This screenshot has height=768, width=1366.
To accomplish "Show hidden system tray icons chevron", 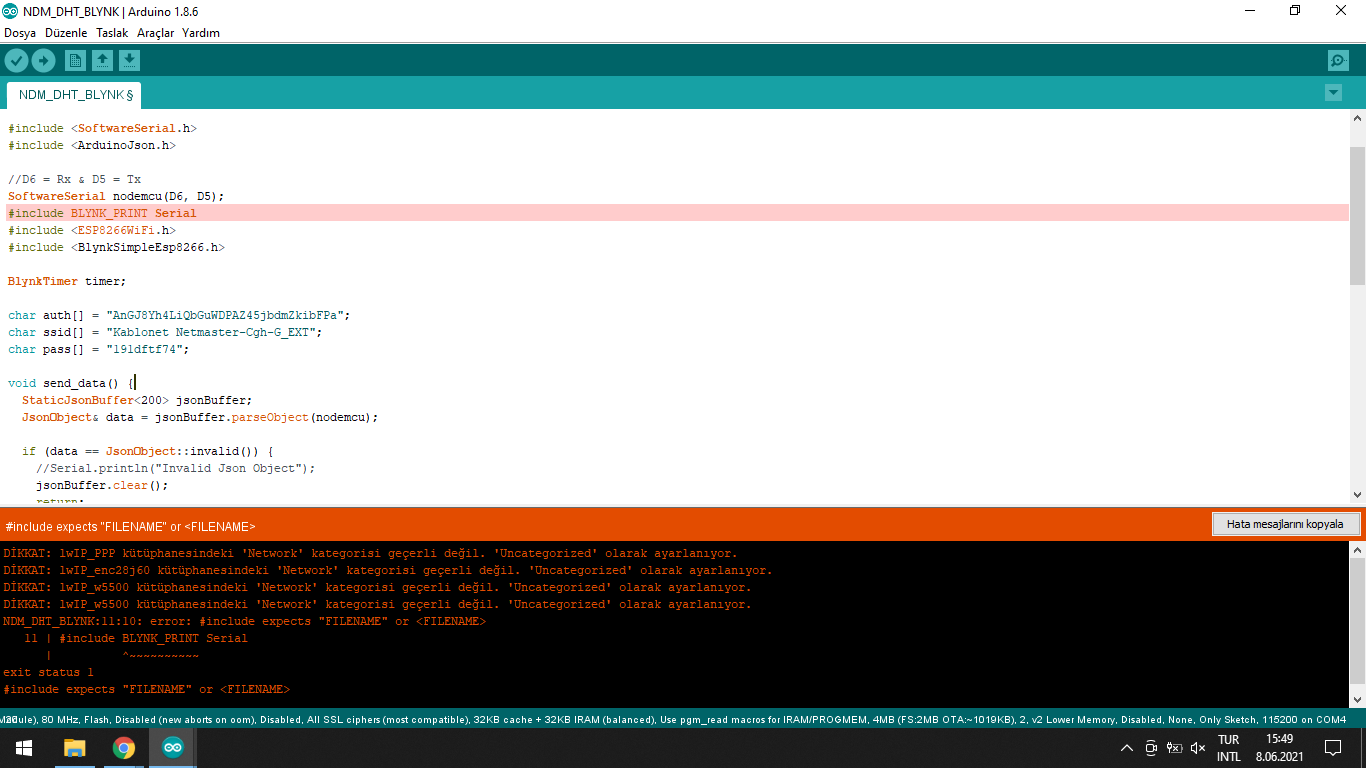I will coord(1127,748).
